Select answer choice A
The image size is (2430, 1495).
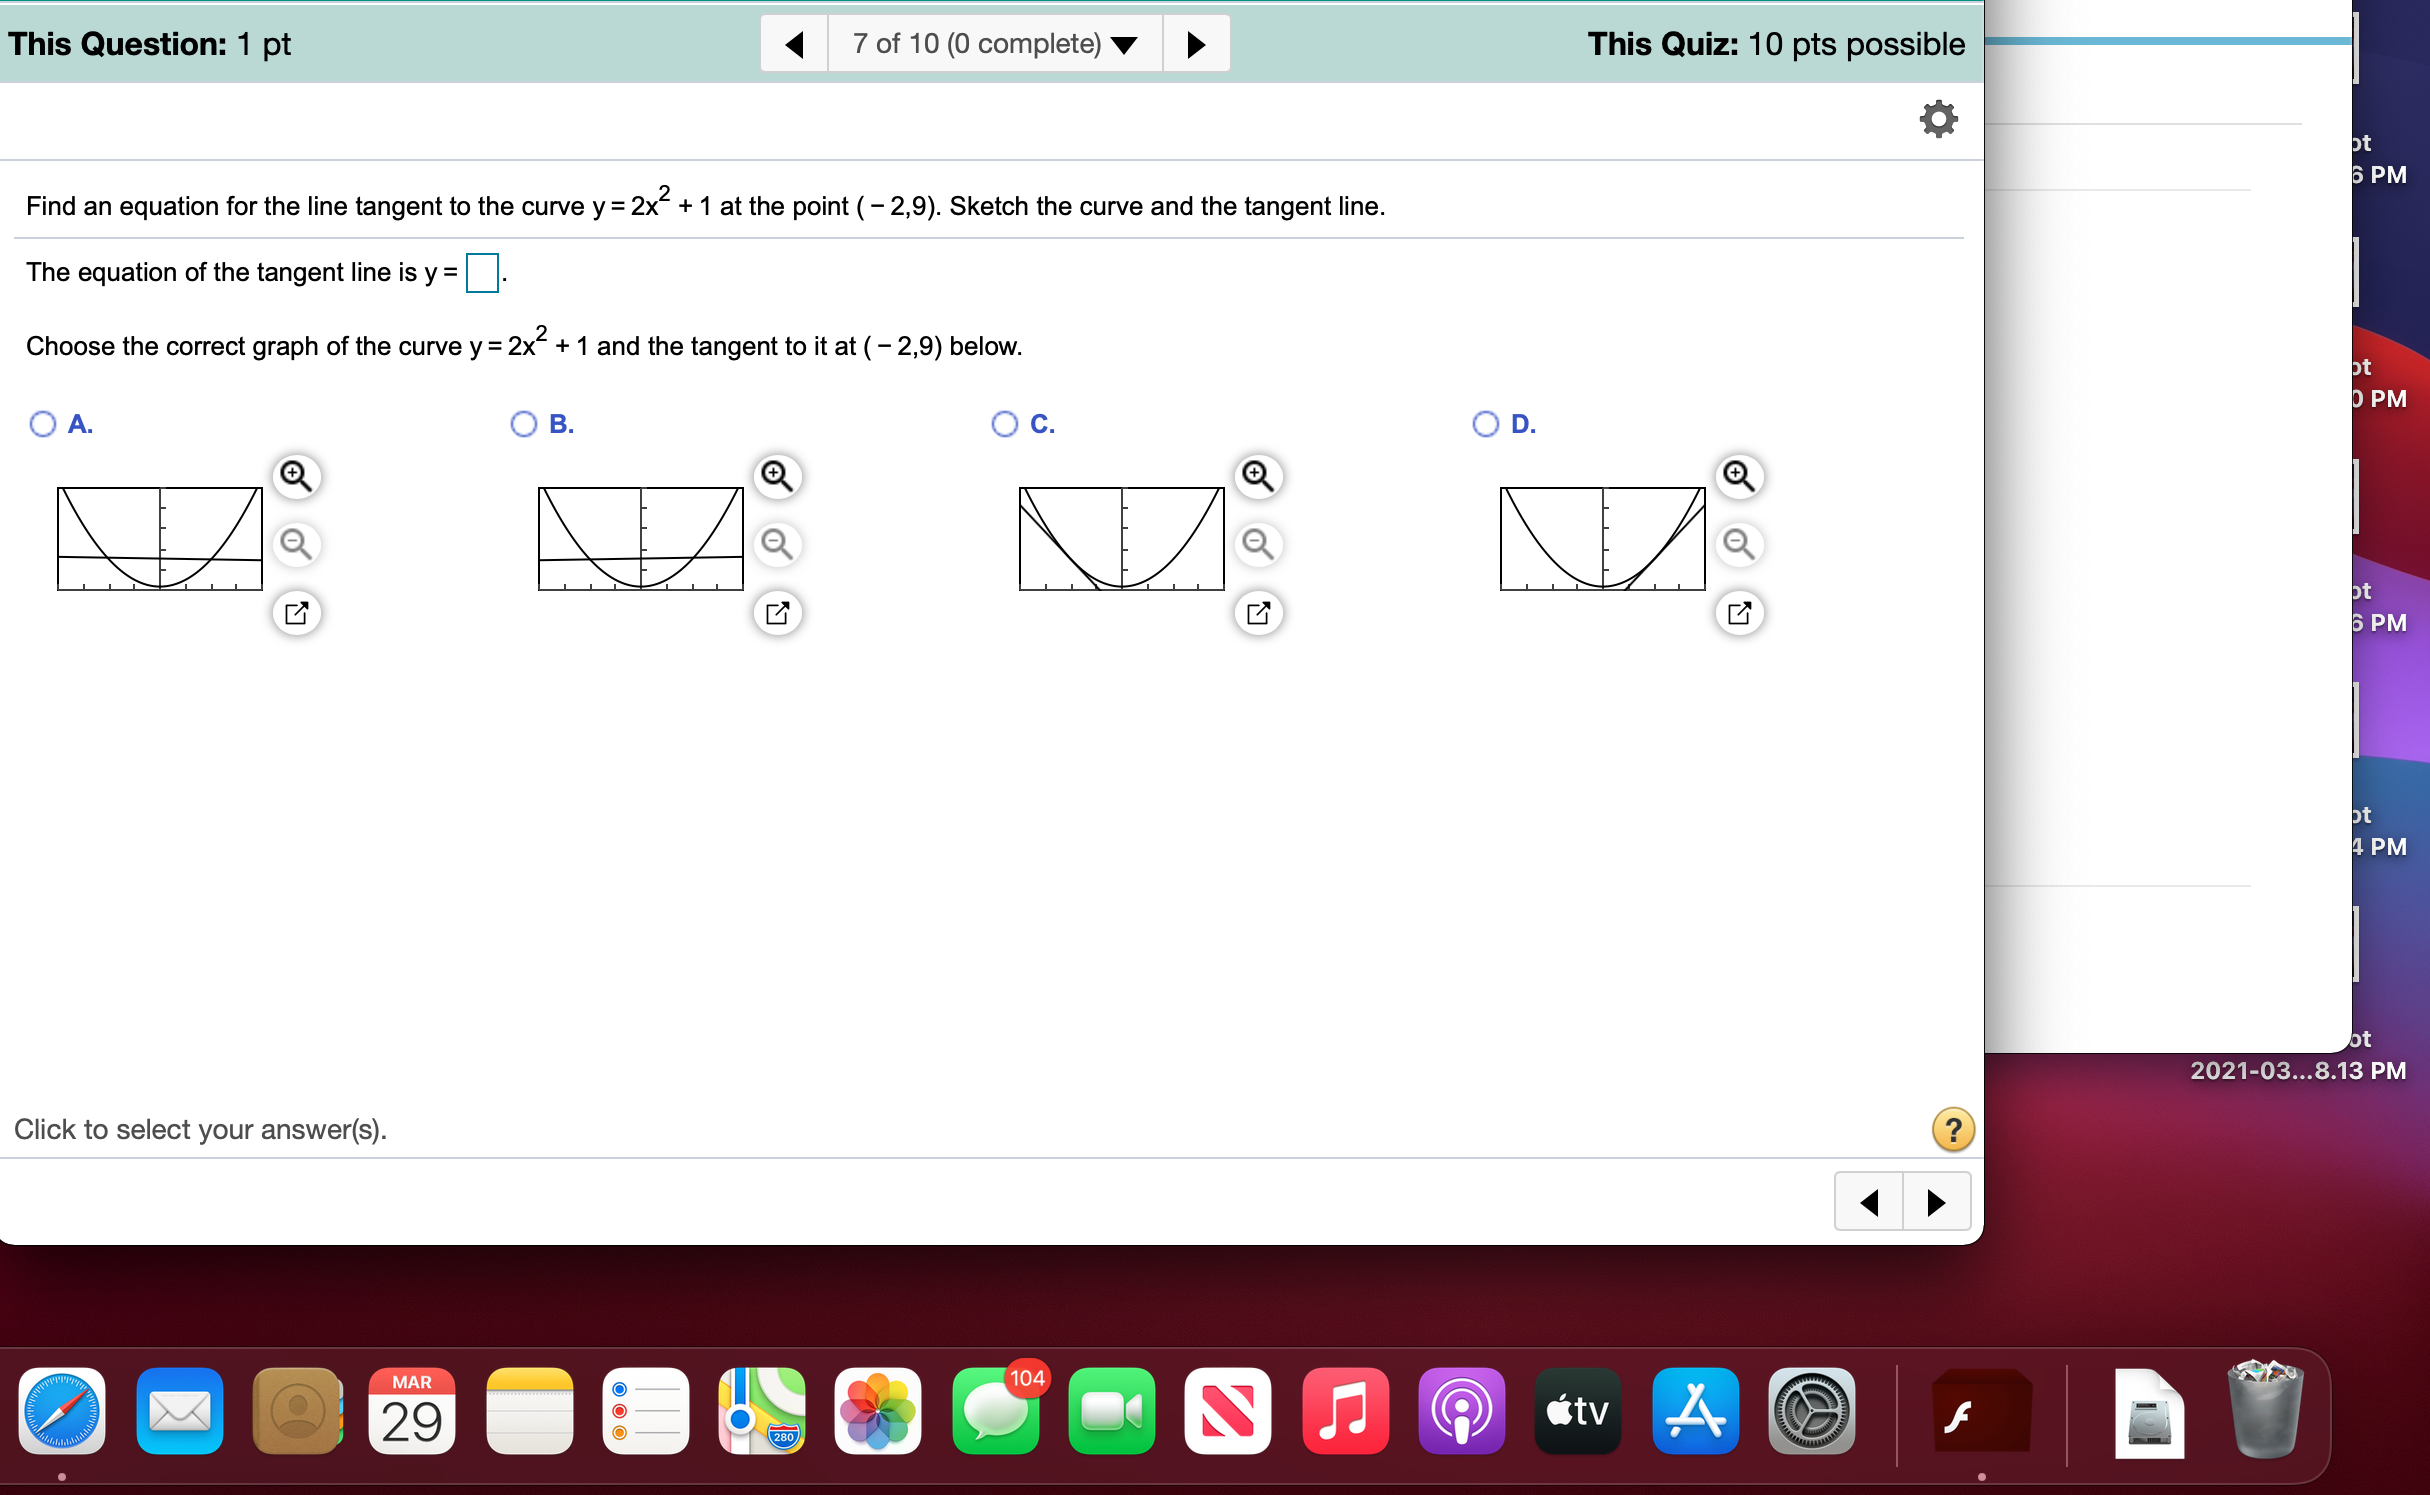pos(42,424)
